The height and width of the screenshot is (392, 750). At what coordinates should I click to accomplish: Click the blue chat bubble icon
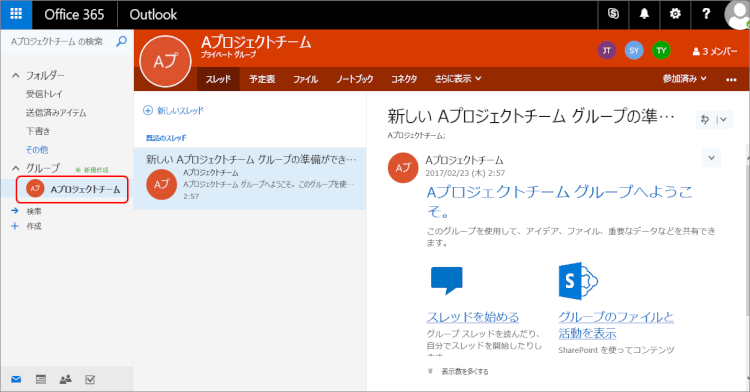[x=447, y=281]
